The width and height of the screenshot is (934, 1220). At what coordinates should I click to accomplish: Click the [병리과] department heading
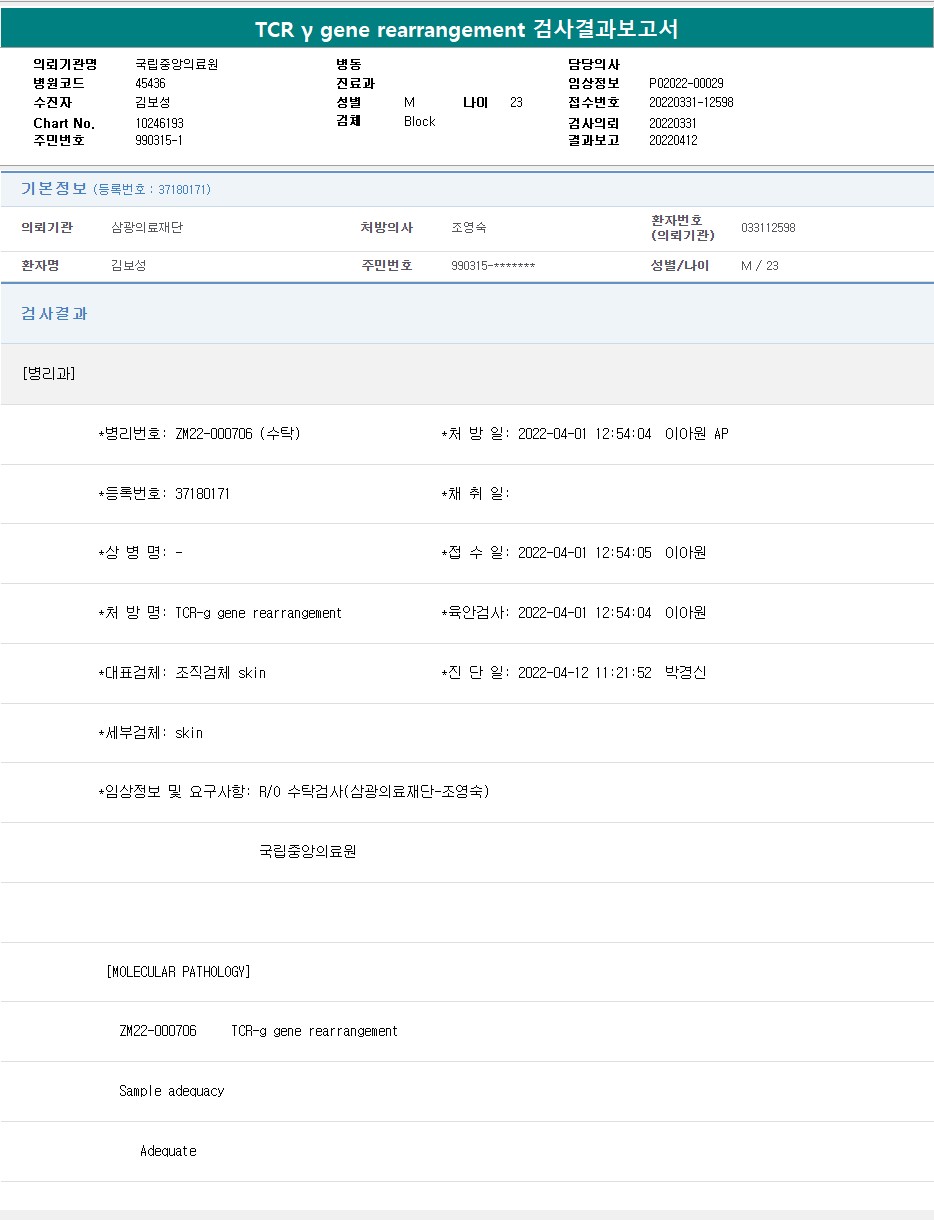pyautogui.click(x=48, y=374)
